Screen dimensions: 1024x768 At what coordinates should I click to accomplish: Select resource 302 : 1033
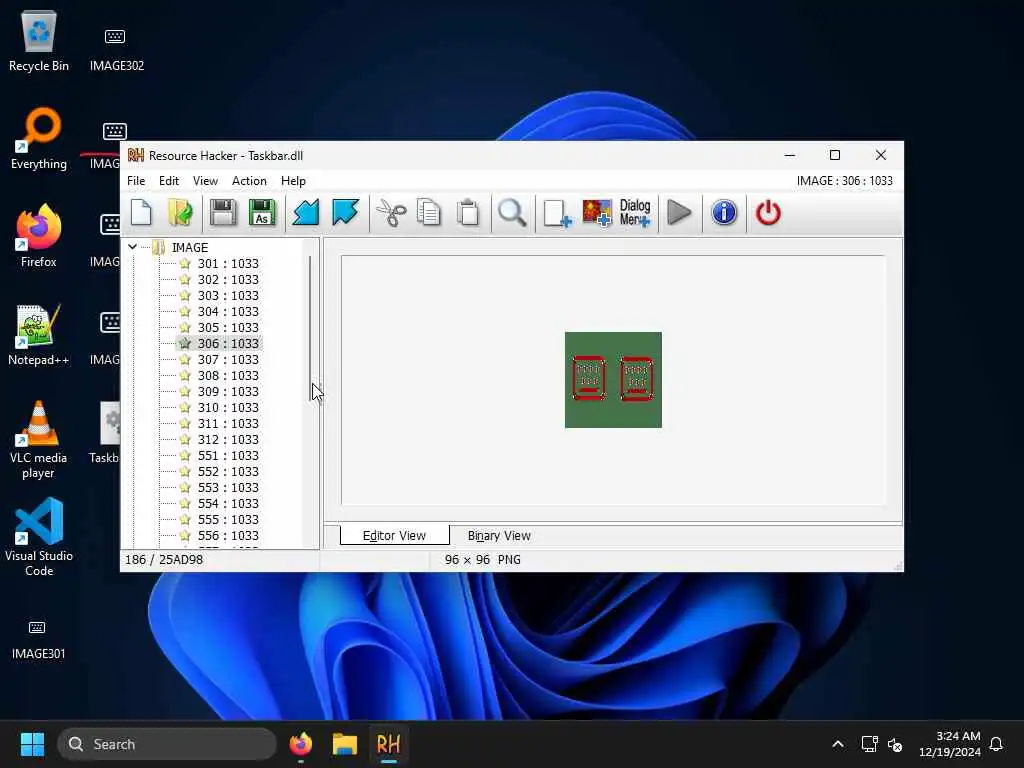pos(228,280)
